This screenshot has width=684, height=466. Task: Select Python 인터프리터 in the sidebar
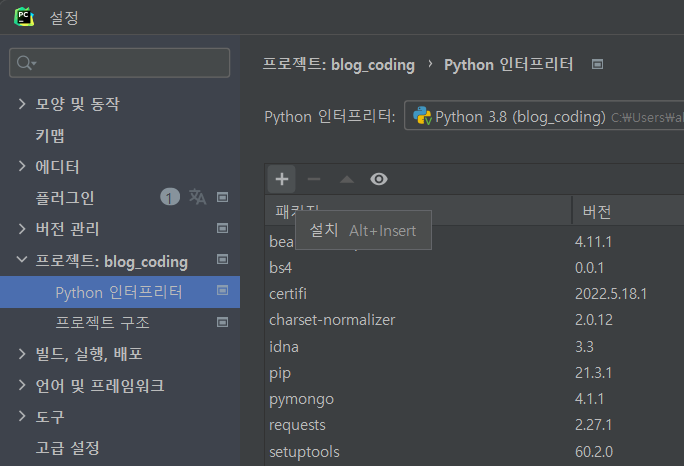coord(119,292)
